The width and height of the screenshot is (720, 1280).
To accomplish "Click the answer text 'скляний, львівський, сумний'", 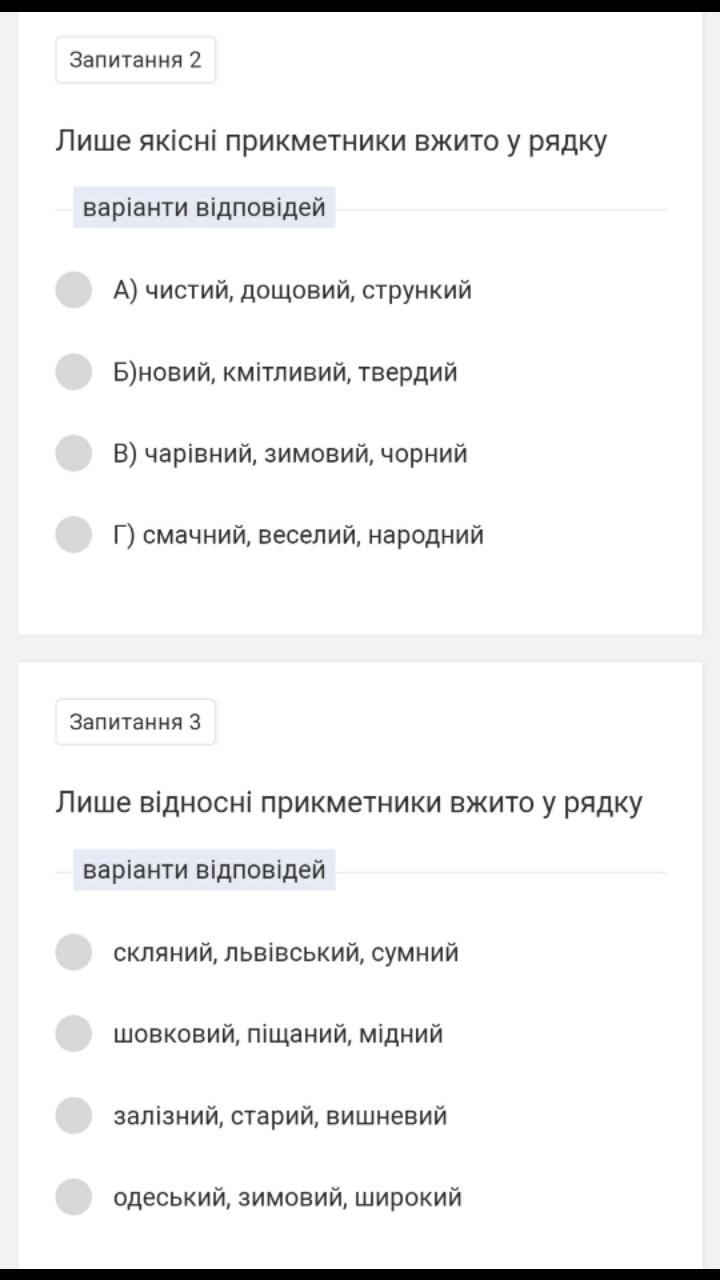I will (286, 952).
